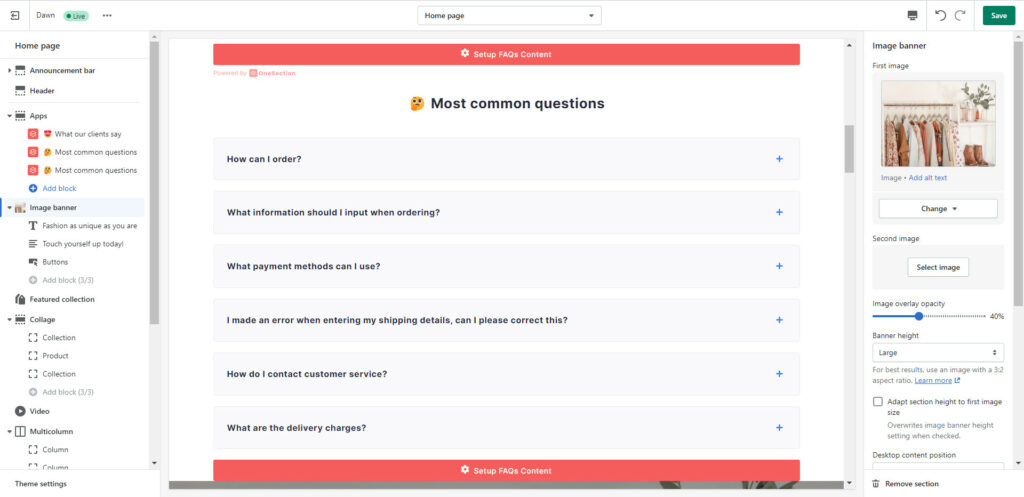This screenshot has width=1024, height=497.
Task: Select the What our clients say block
Action: [x=82, y=134]
